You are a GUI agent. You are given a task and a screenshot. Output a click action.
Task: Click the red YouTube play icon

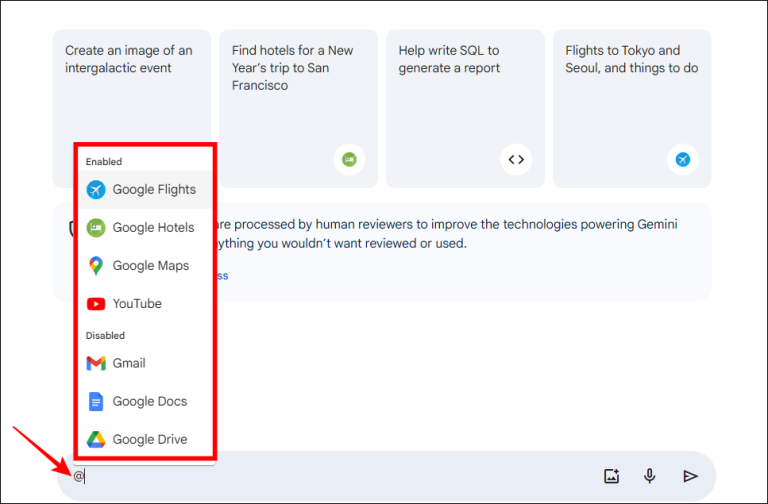point(96,304)
